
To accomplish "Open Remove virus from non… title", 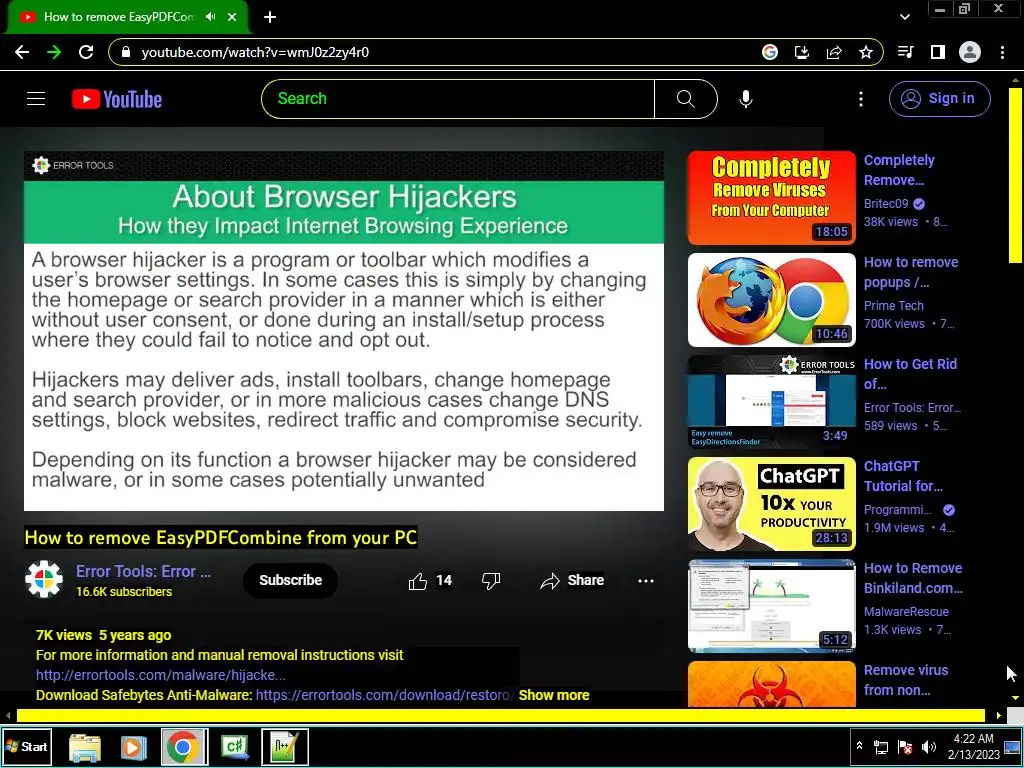I will click(x=906, y=680).
